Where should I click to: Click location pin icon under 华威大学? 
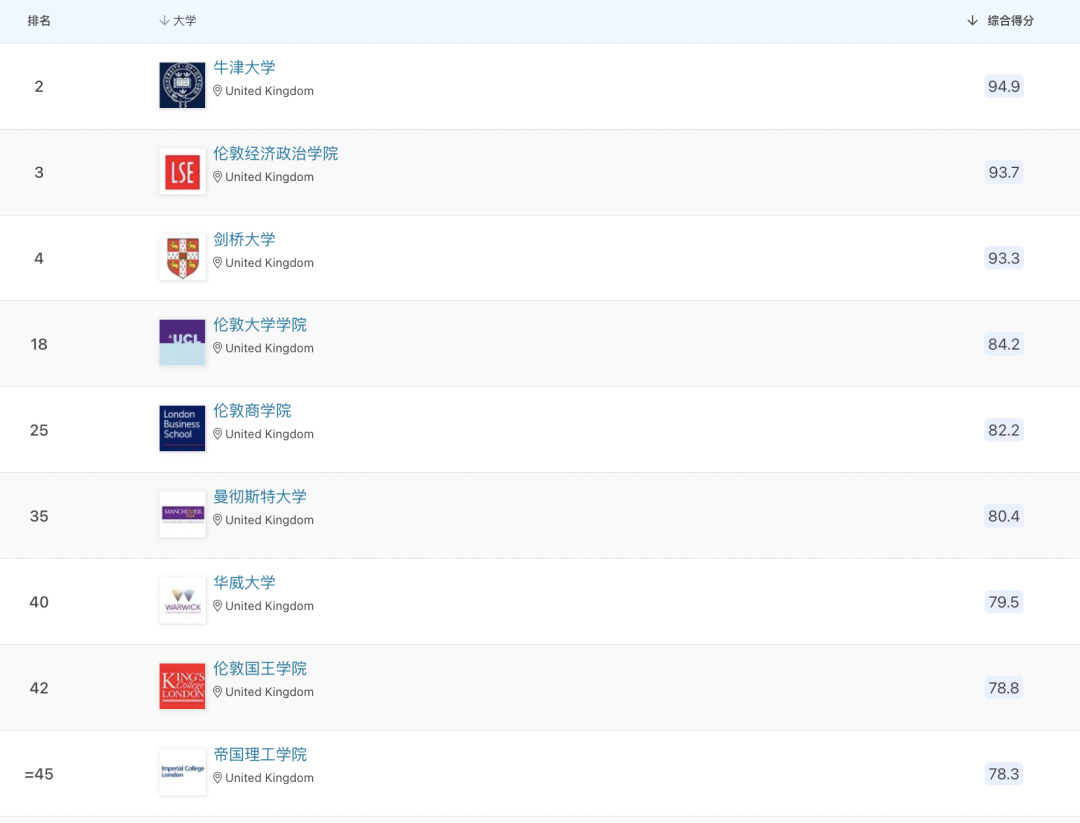coord(218,606)
